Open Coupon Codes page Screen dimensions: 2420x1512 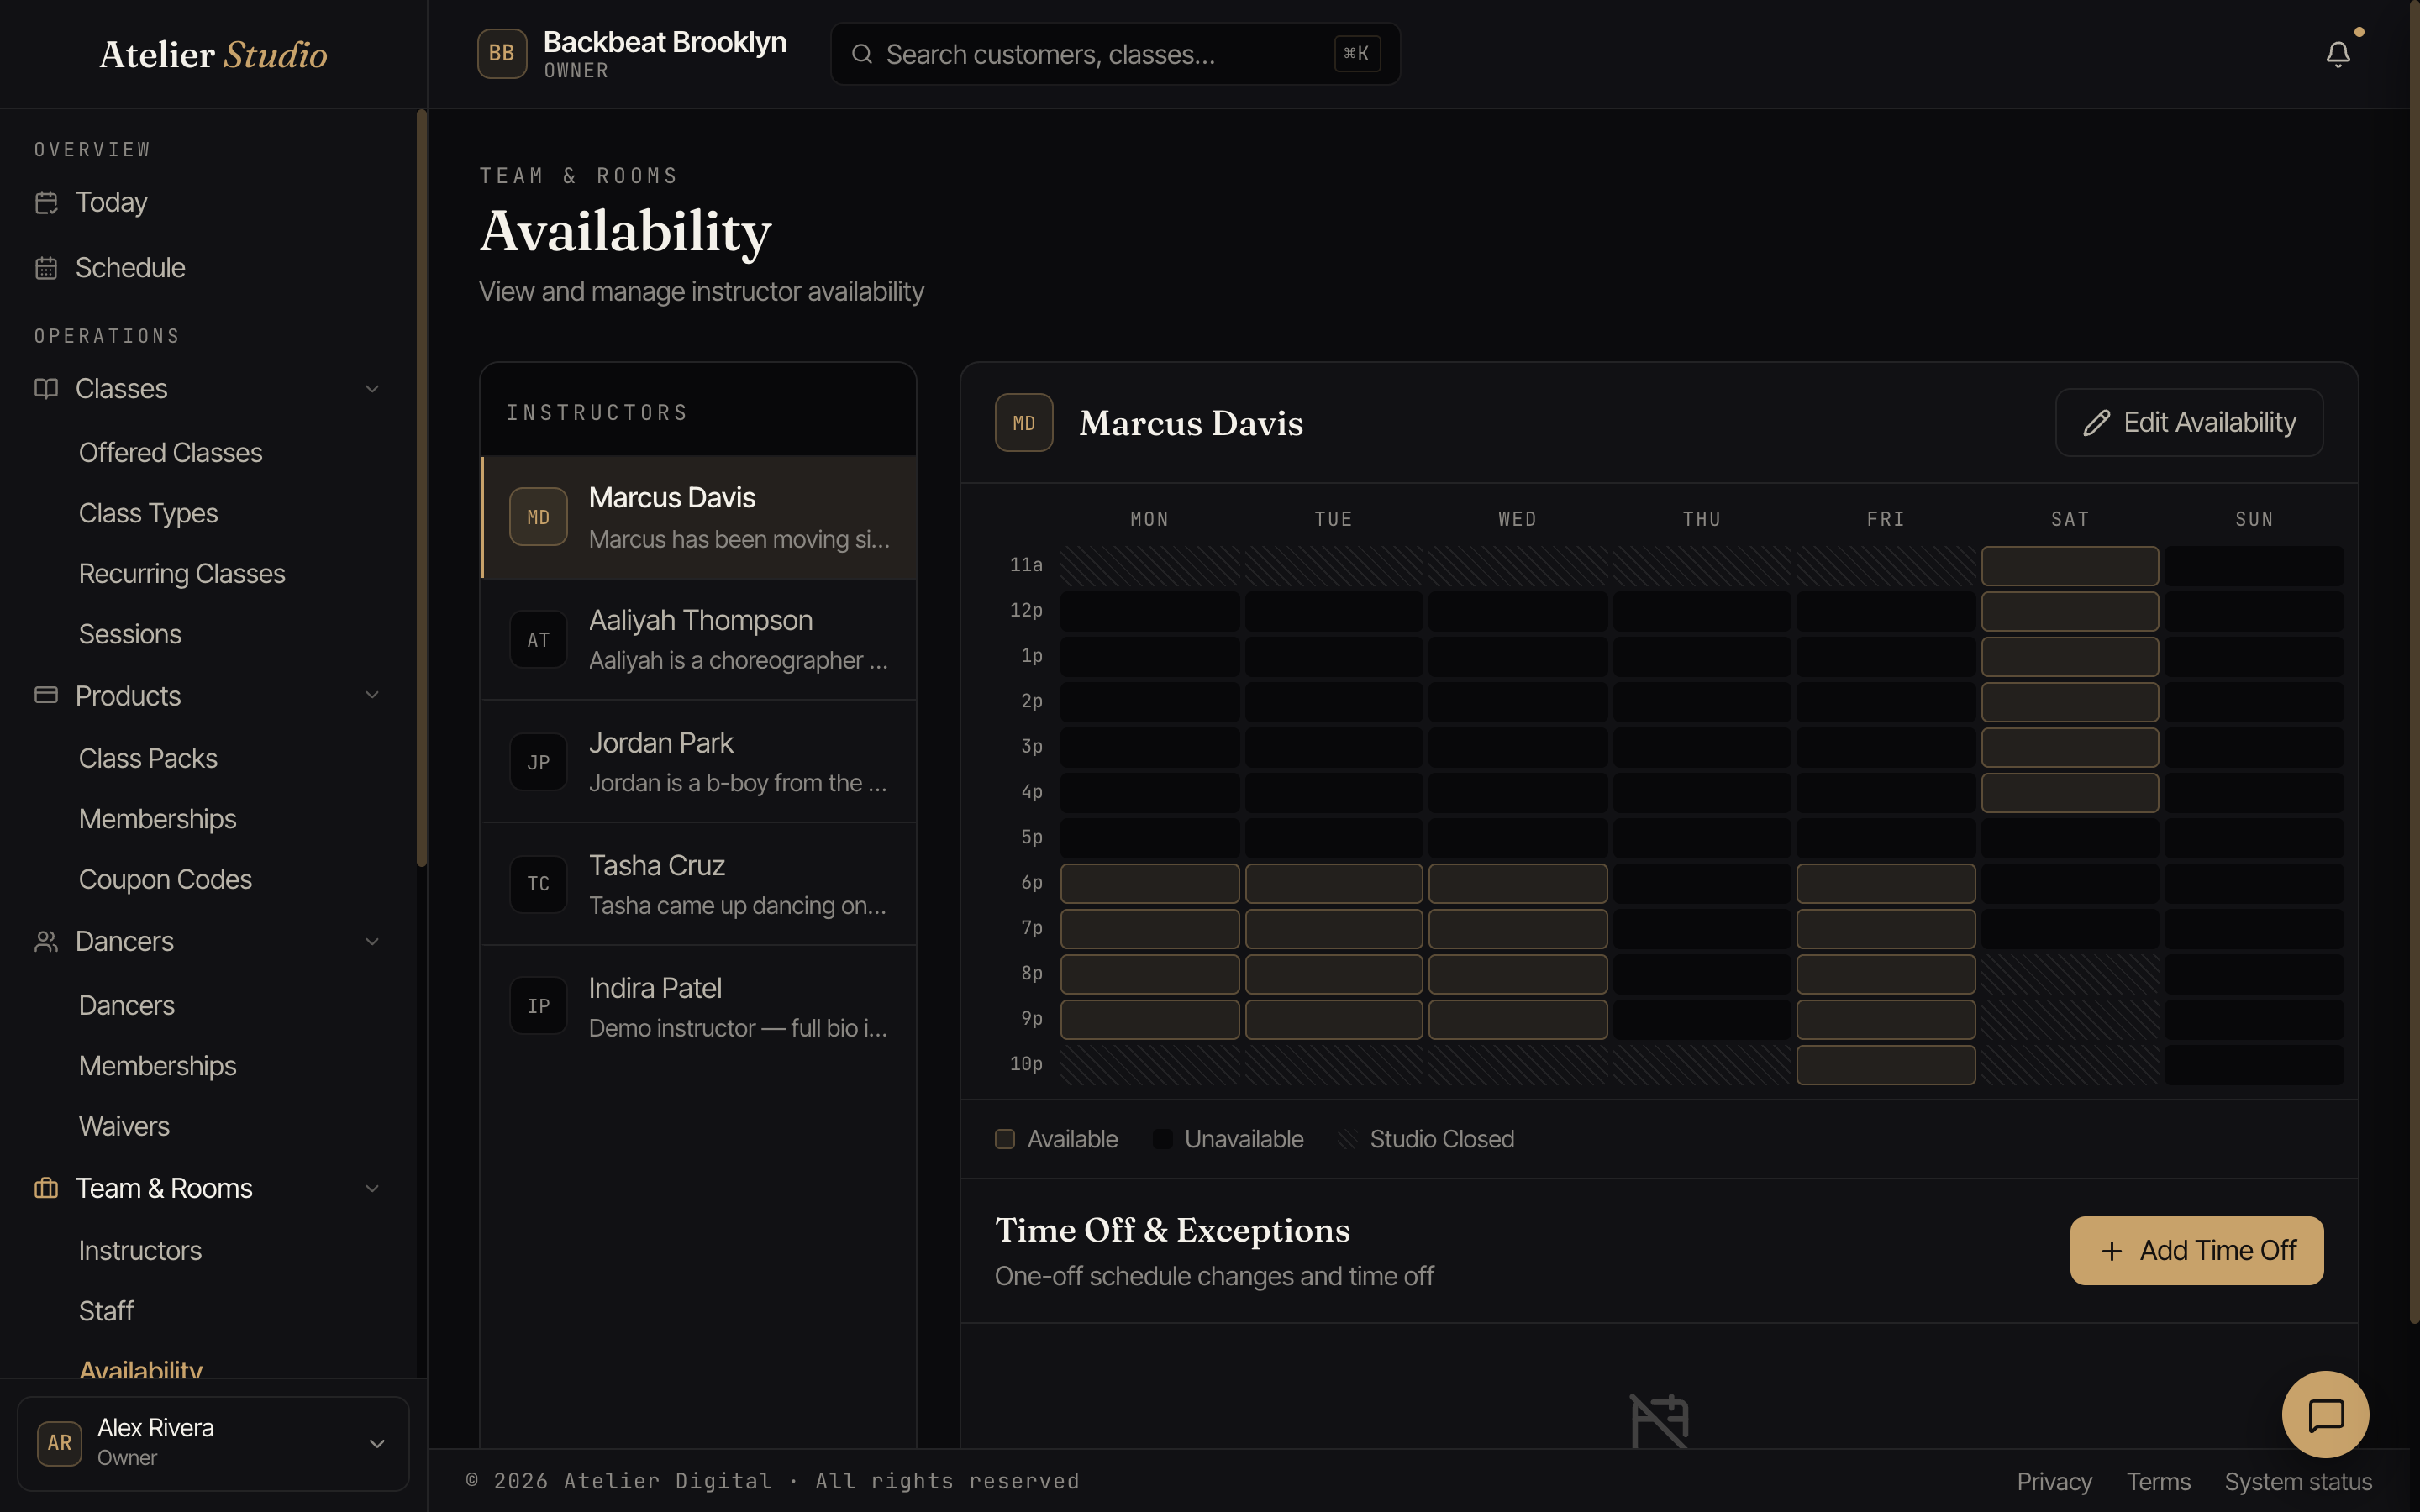(165, 880)
